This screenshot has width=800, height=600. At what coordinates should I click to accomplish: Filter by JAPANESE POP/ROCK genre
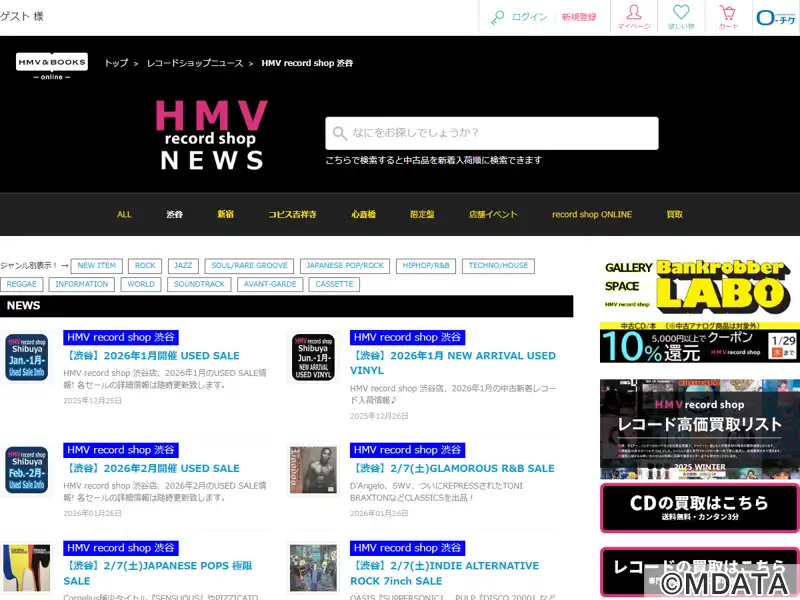345,266
